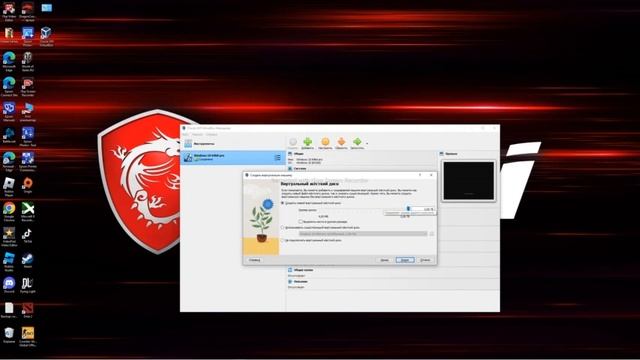Open World of Tanks desktop shortcut

click(x=27, y=61)
